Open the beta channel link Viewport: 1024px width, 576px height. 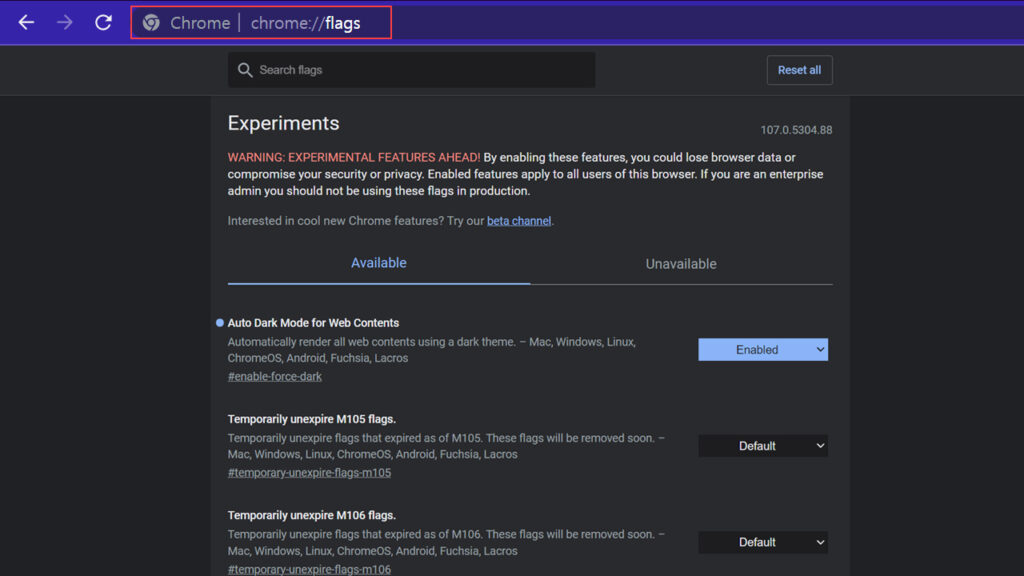coord(519,221)
